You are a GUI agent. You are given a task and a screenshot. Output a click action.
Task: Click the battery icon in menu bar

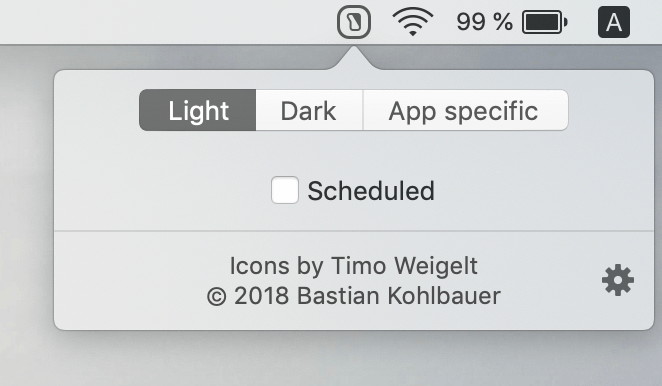pyautogui.click(x=545, y=22)
